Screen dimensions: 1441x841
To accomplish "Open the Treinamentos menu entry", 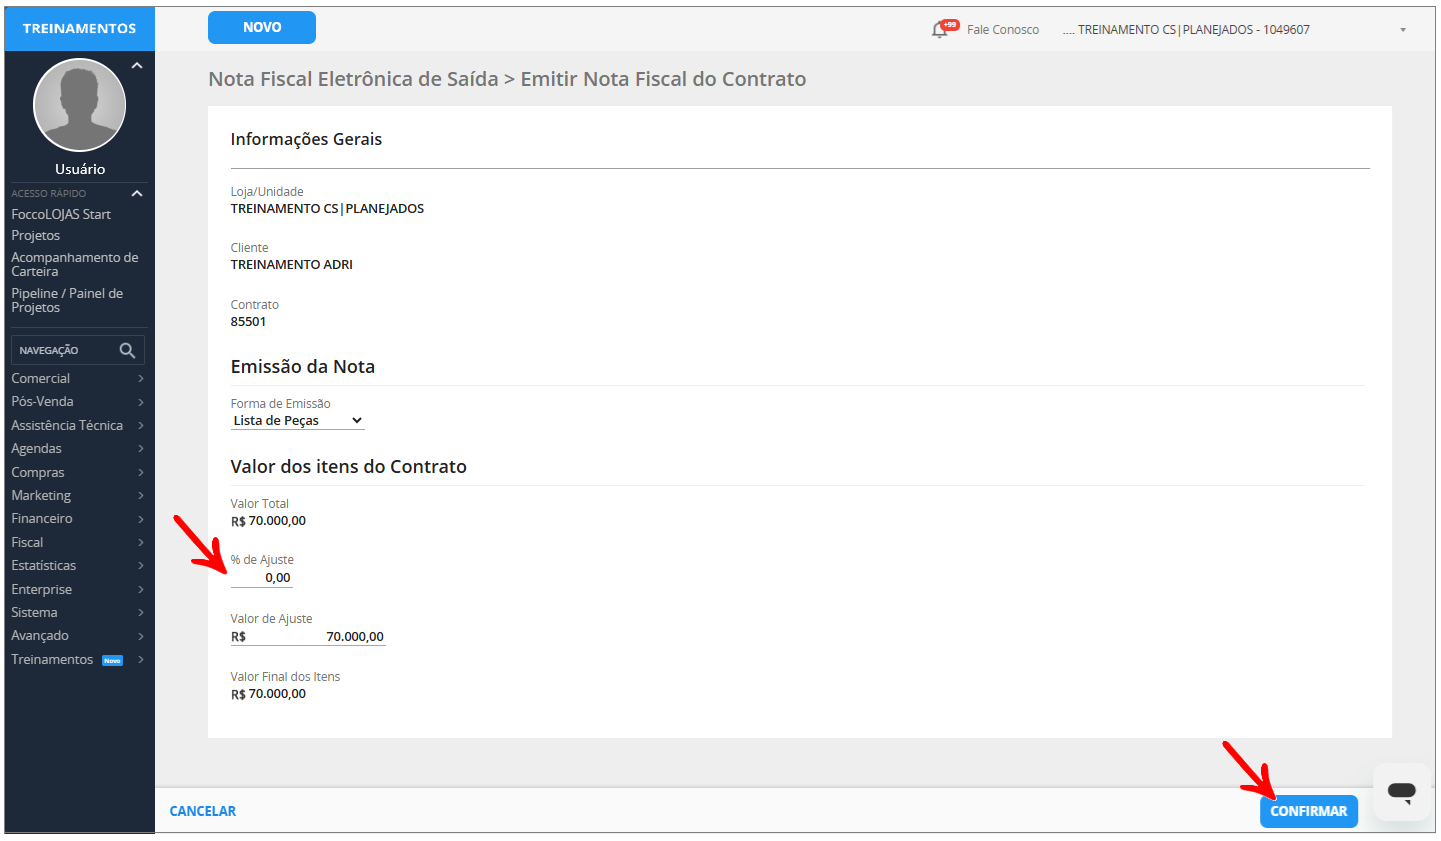I will 52,659.
